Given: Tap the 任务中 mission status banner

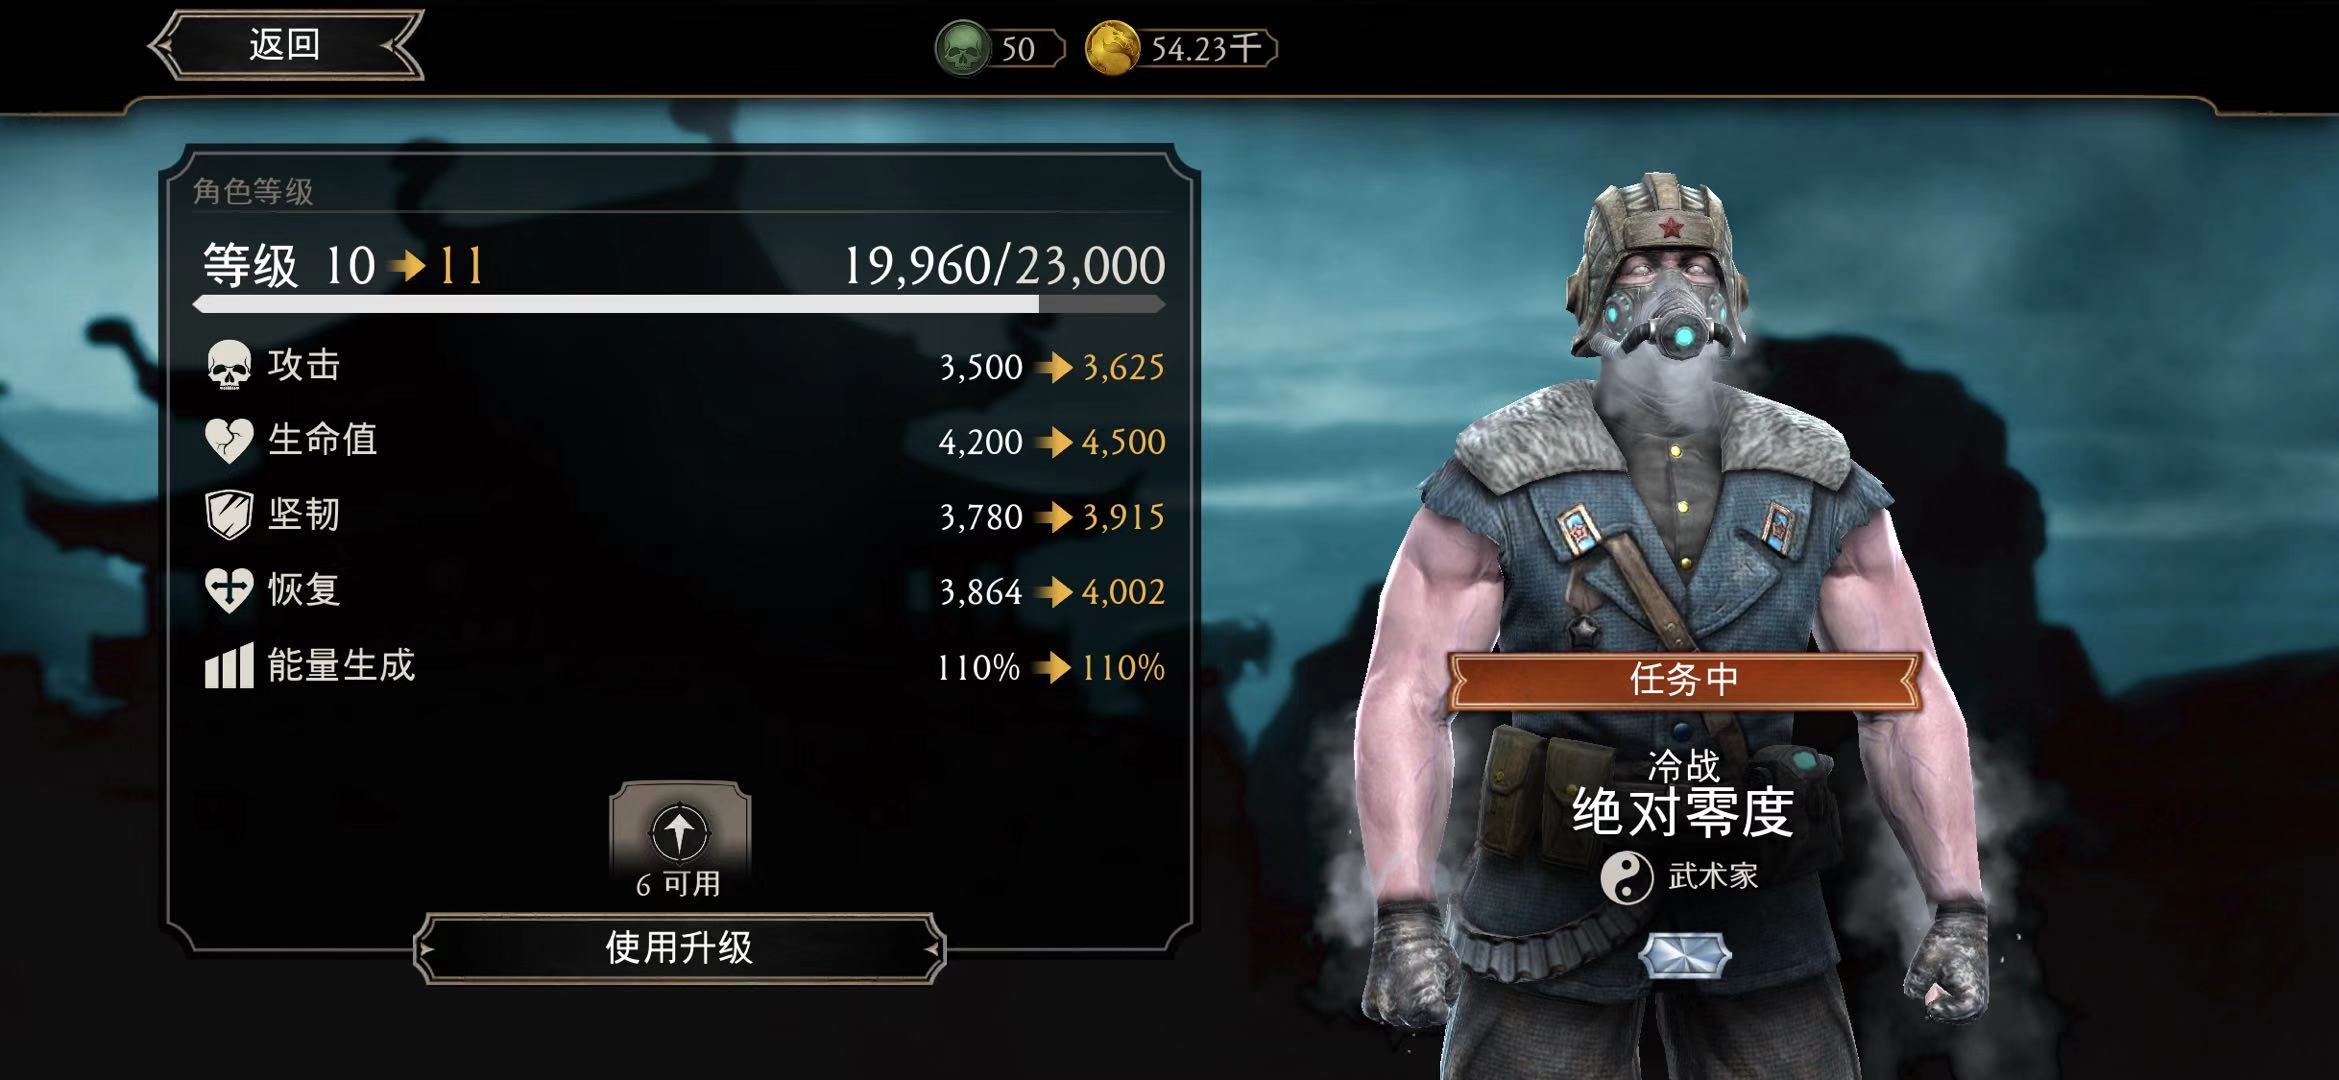Looking at the screenshot, I should pos(1684,680).
